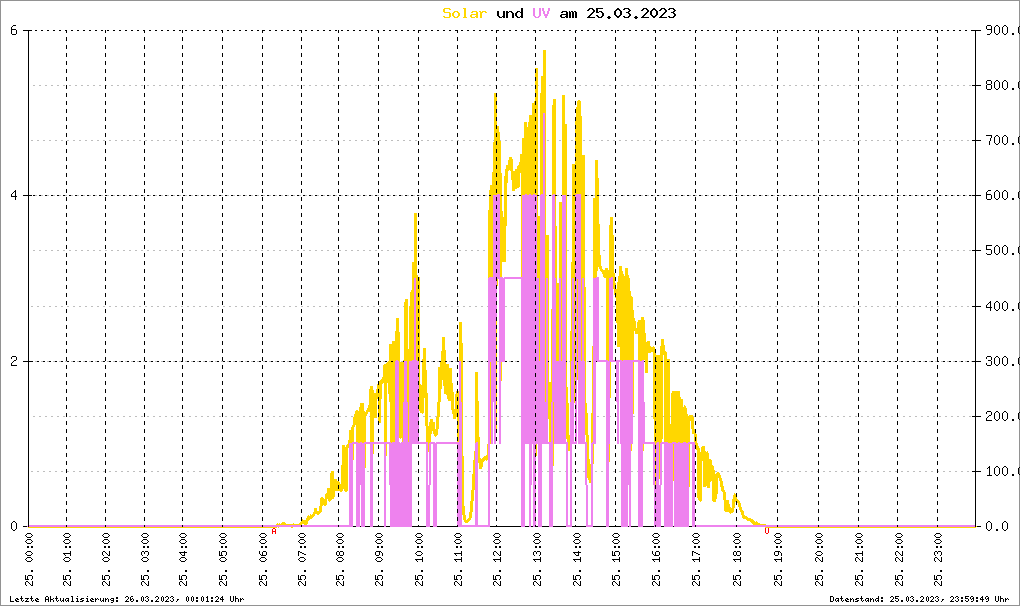Click the time label '25. 20:00'
The width and height of the screenshot is (1020, 606).
(x=819, y=560)
